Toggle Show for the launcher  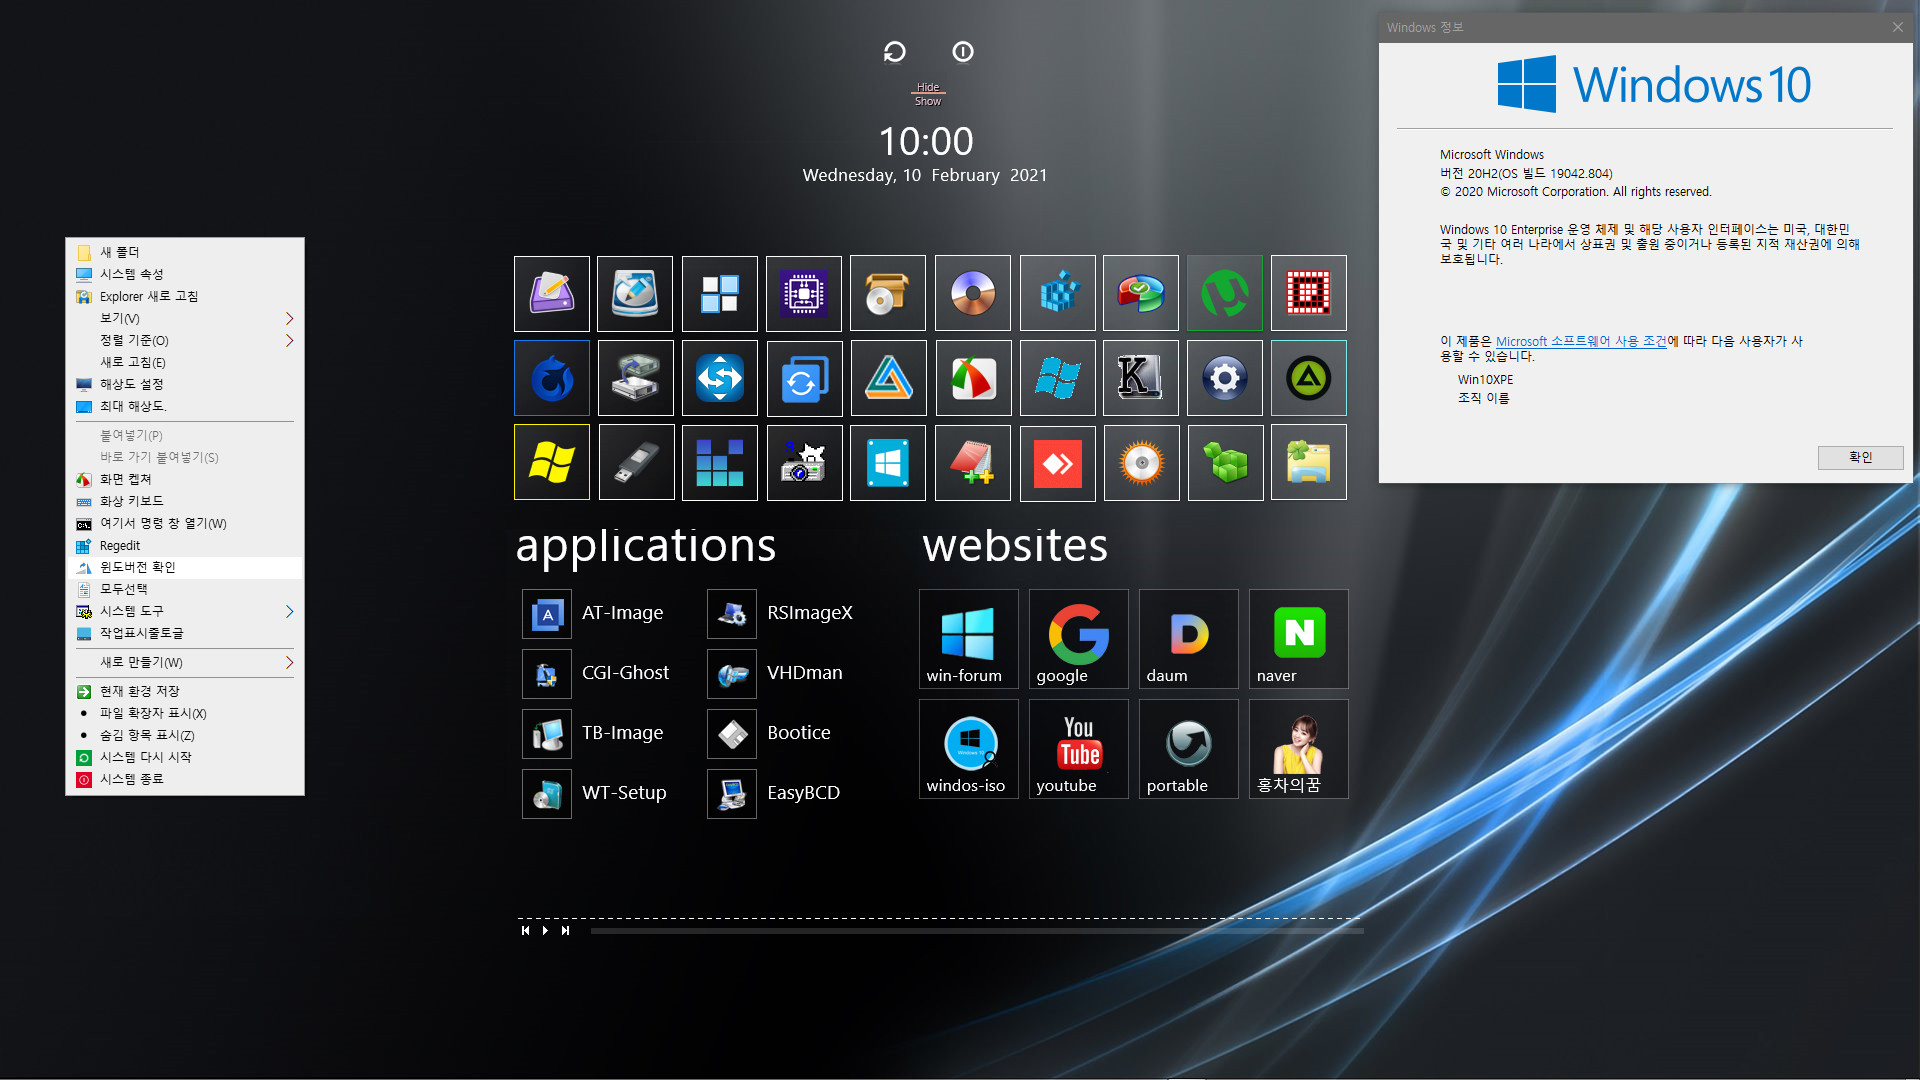coord(928,101)
